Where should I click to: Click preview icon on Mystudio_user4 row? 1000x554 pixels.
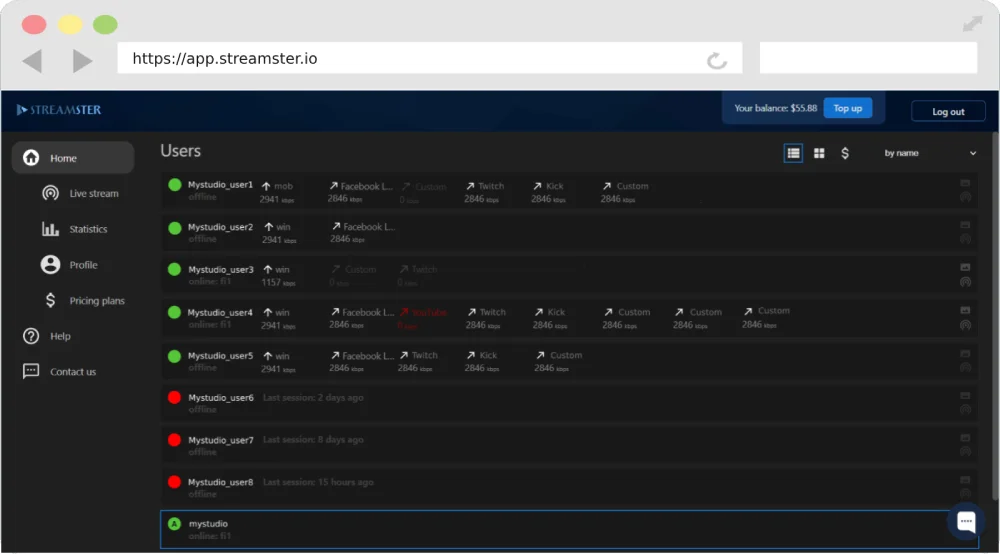[966, 310]
